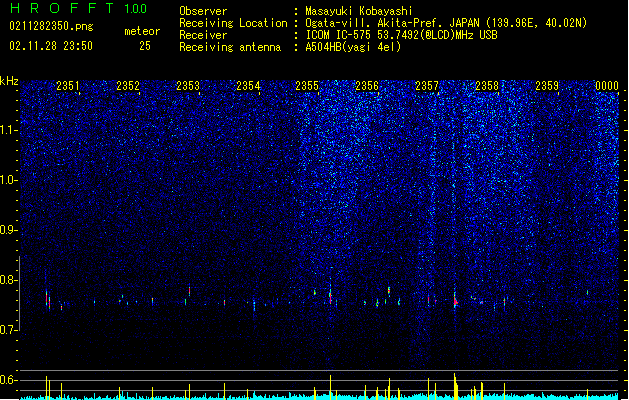The height and width of the screenshot is (400, 629).
Task: Click the meteor count value 25
Action: 145,46
